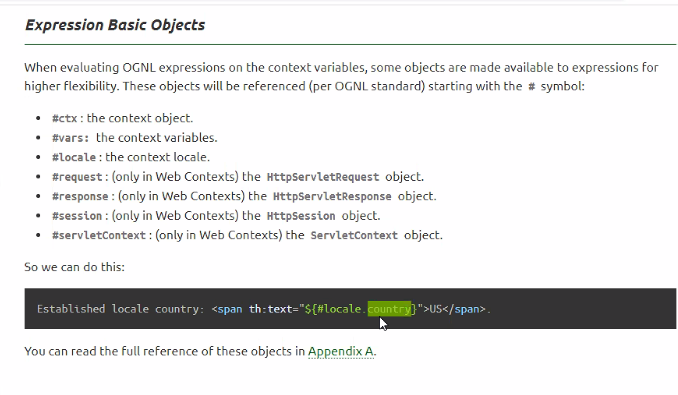Click the ServletContext code text
The width and height of the screenshot is (678, 395).
click(x=354, y=235)
